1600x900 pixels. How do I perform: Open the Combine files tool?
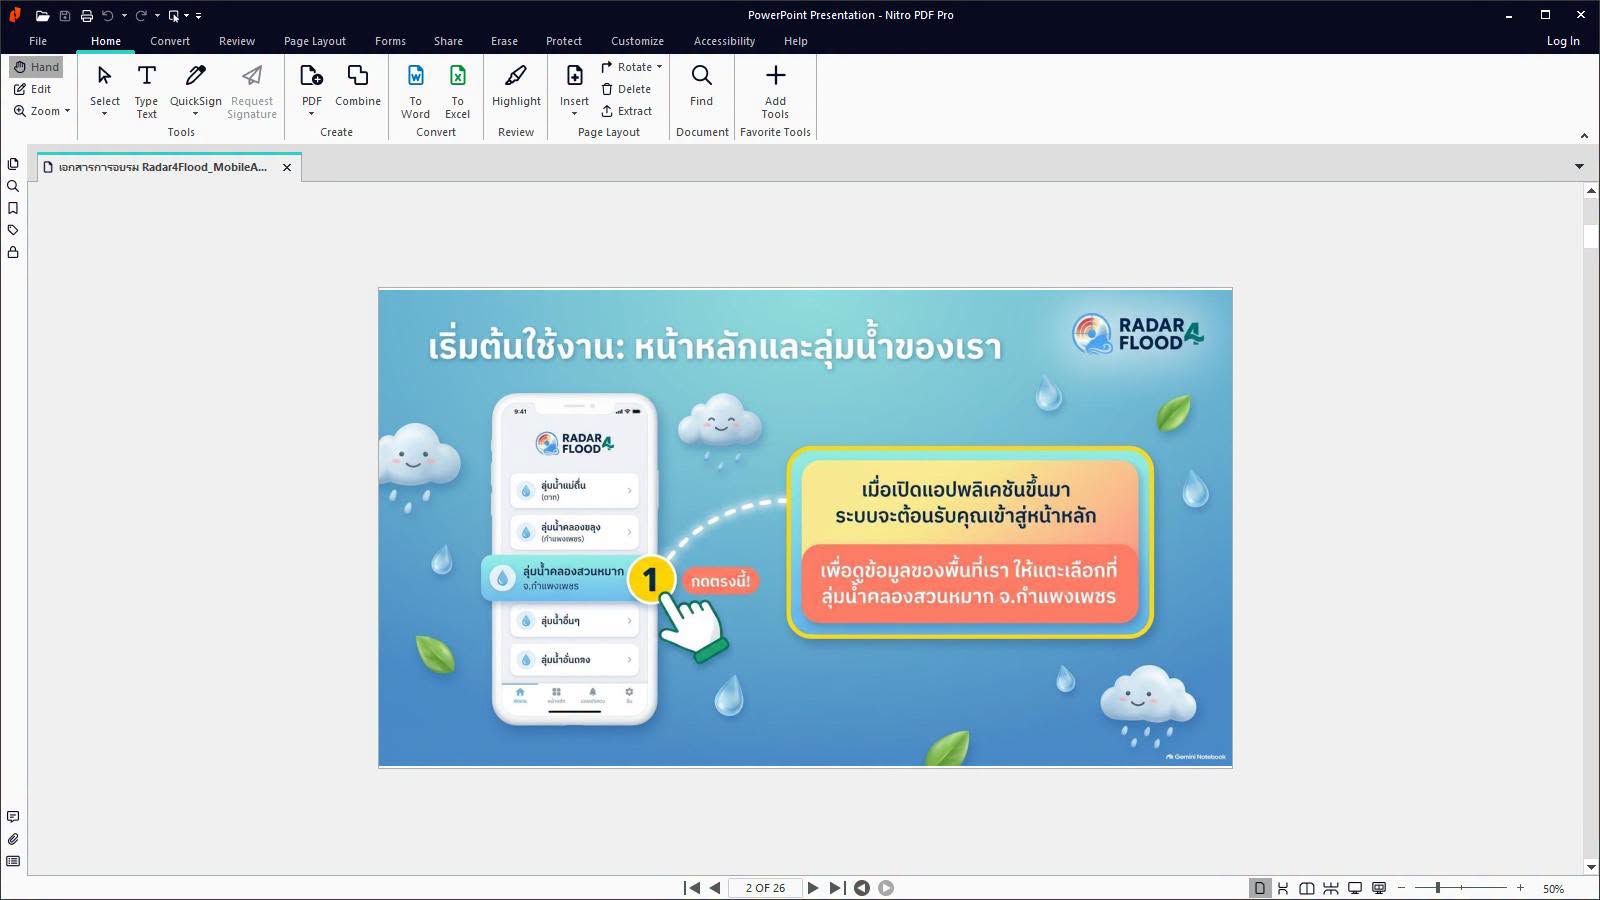pyautogui.click(x=357, y=86)
